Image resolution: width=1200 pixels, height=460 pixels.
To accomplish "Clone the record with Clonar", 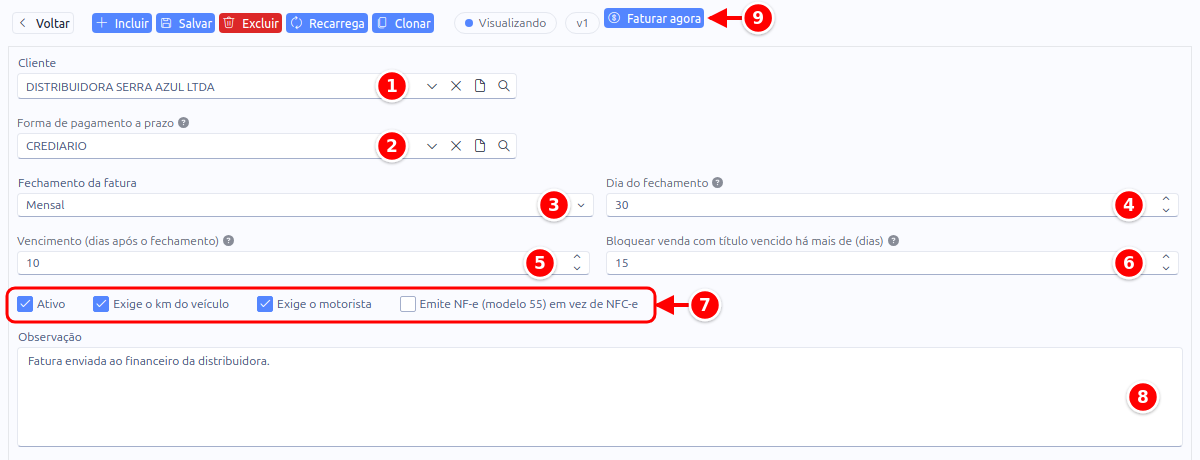I will click(403, 22).
